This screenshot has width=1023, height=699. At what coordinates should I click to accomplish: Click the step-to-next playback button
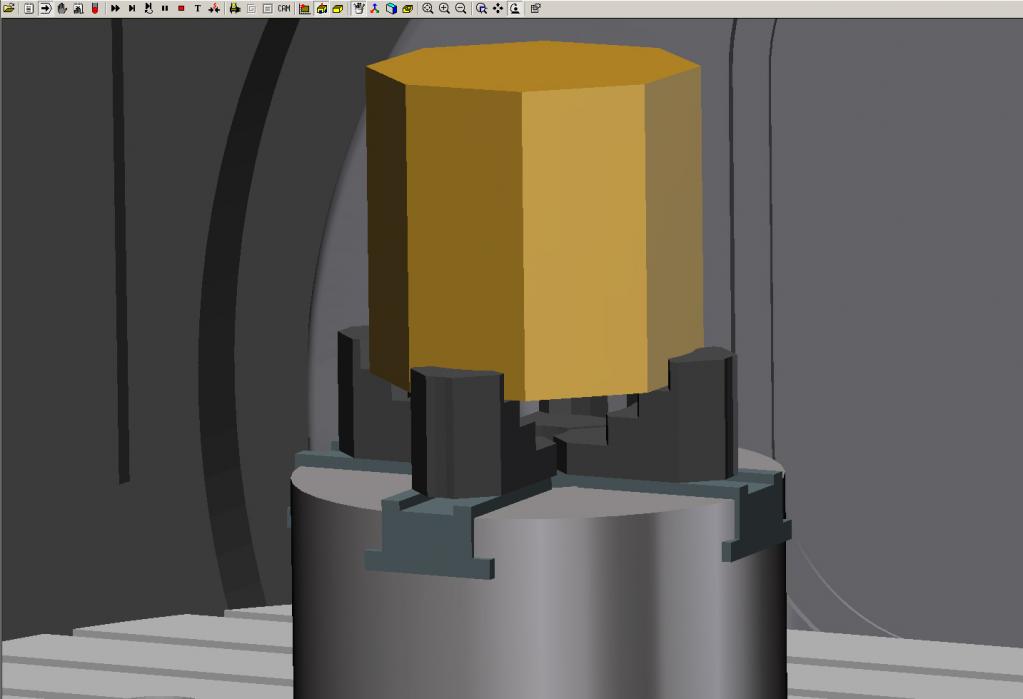pos(132,8)
